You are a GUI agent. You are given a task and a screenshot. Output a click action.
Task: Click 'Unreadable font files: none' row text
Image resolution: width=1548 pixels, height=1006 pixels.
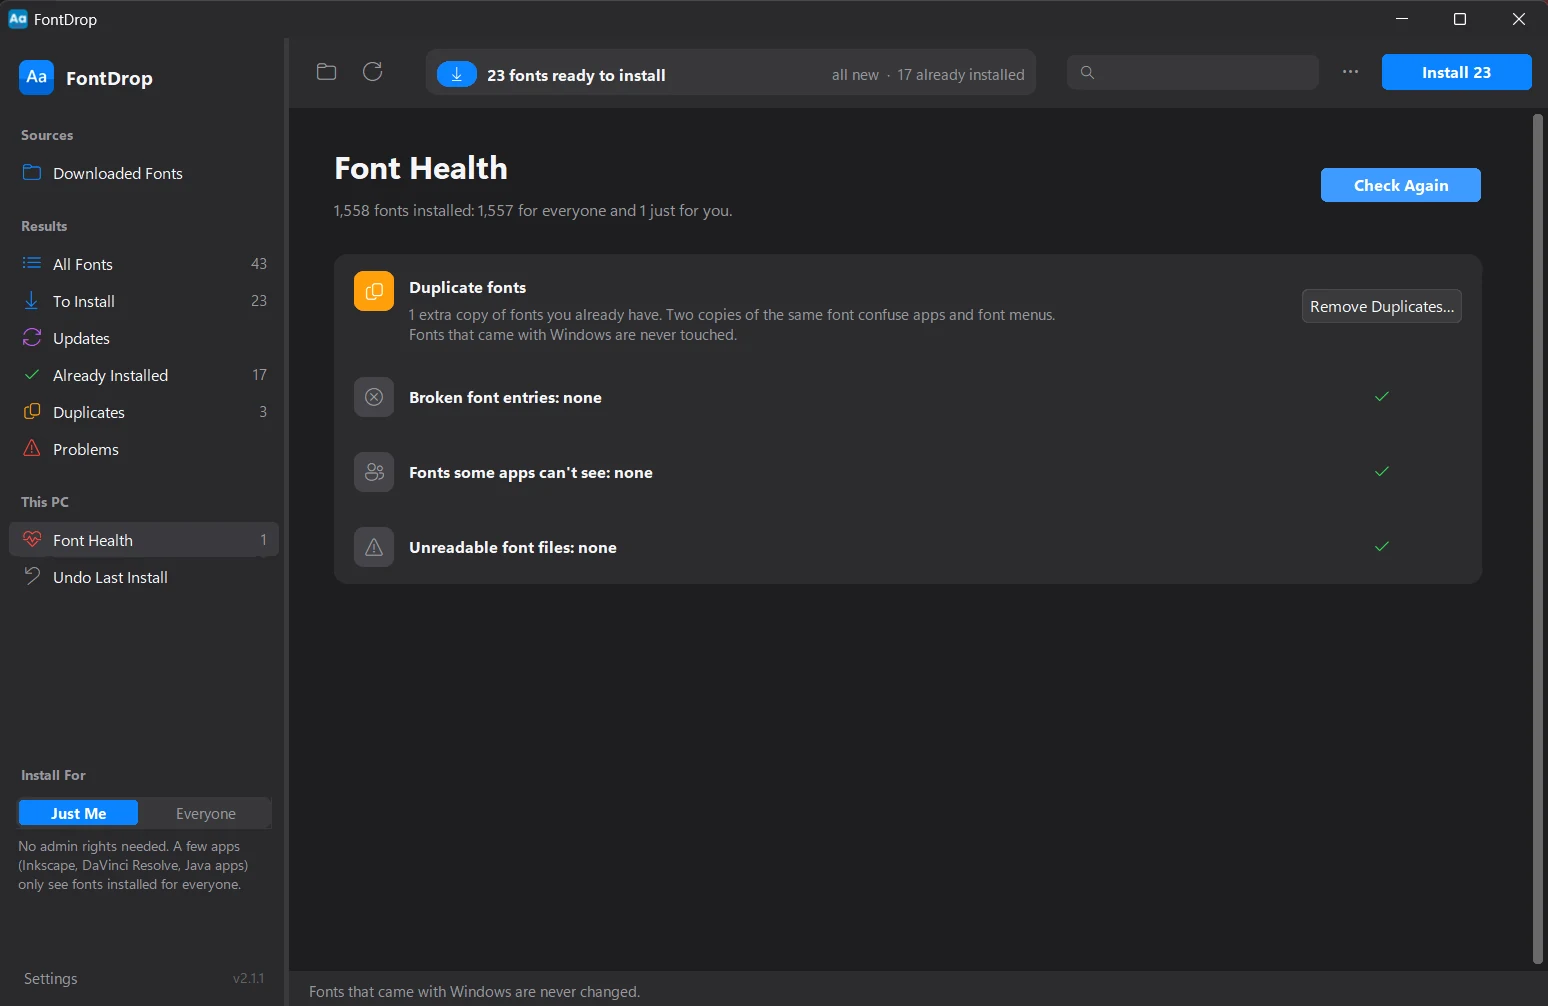pos(513,547)
